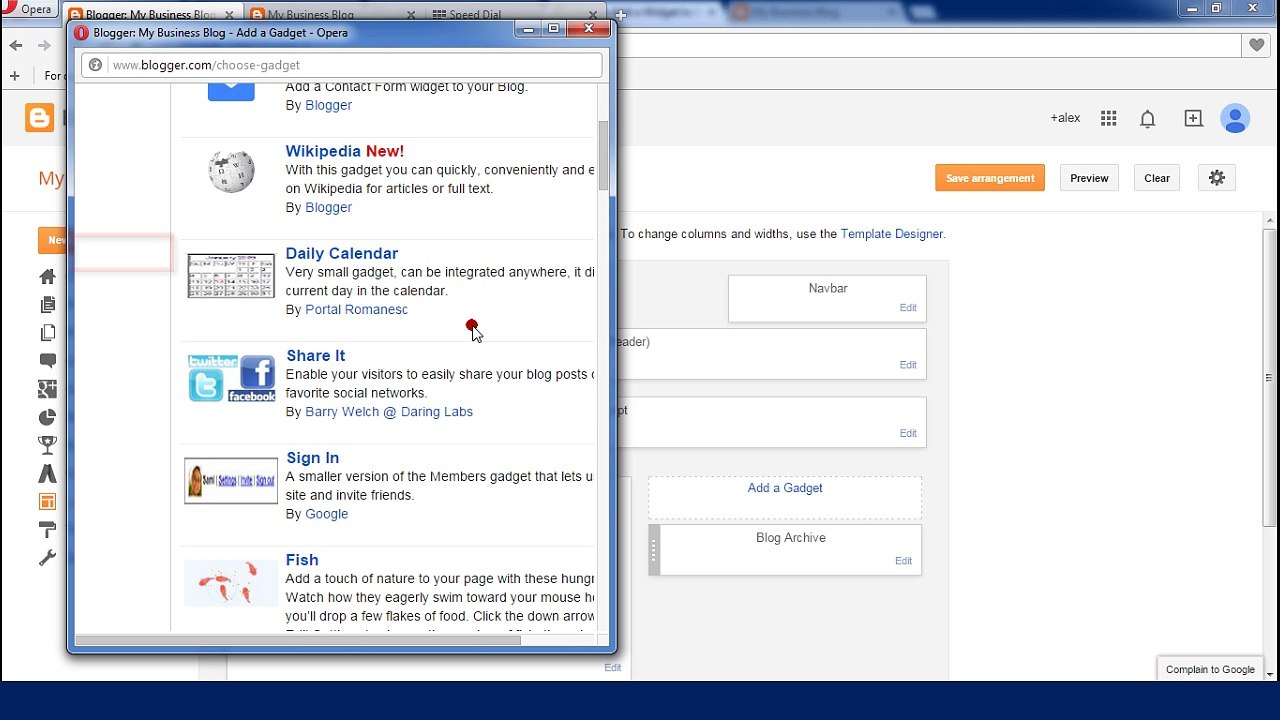
Task: Open Portal Romanesc author link
Action: tap(356, 310)
